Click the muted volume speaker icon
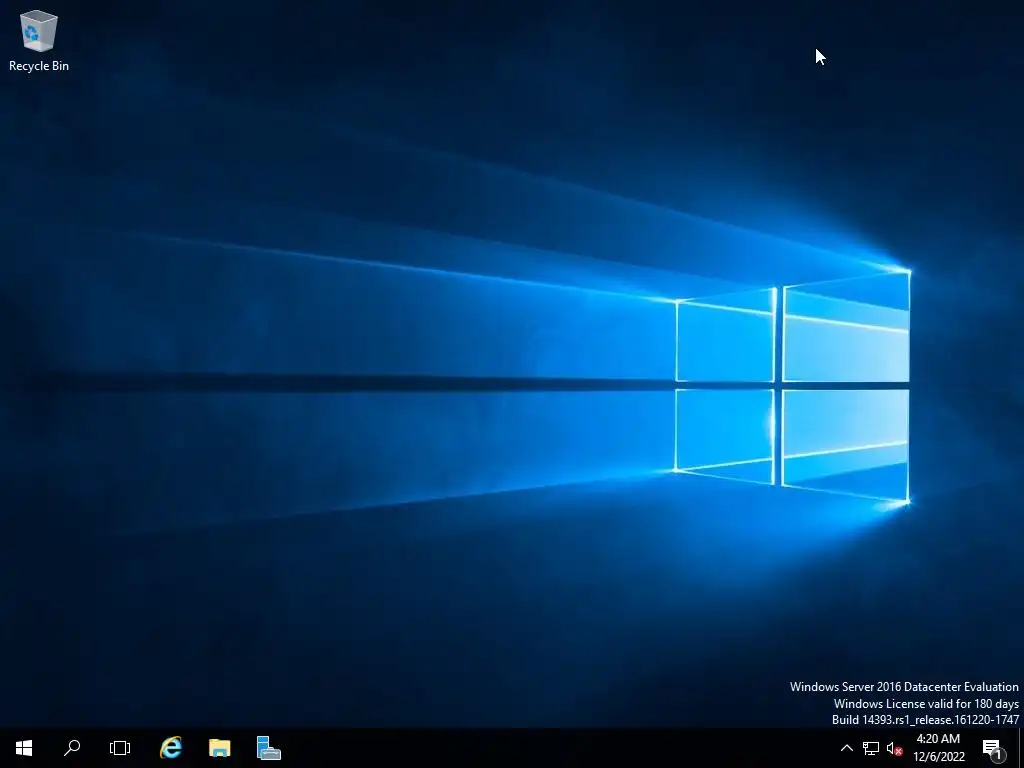 [894, 748]
